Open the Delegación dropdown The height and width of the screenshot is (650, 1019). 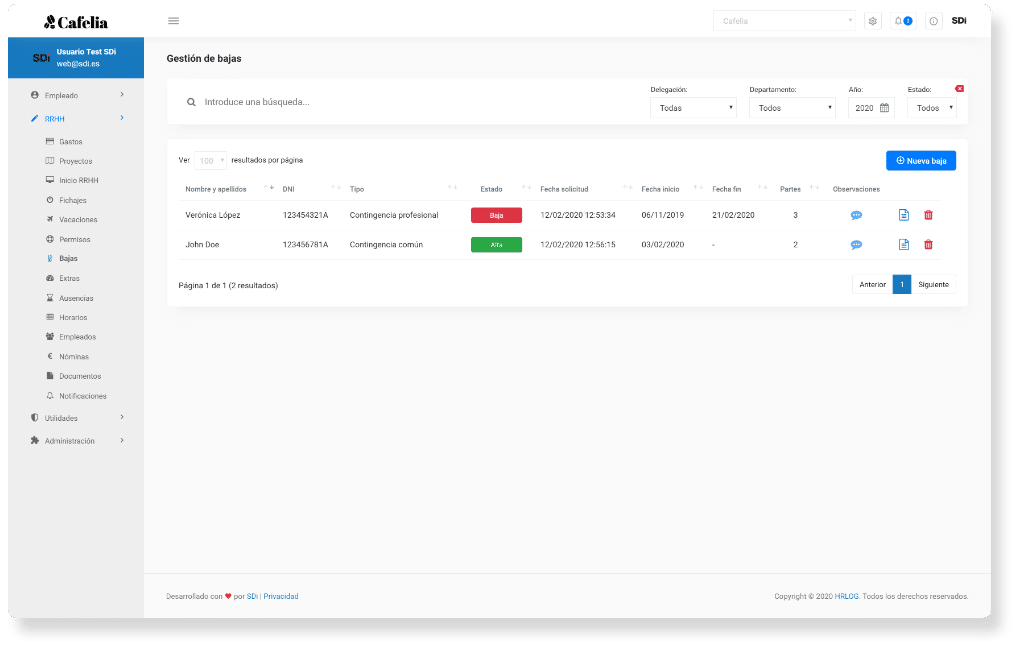pos(693,108)
